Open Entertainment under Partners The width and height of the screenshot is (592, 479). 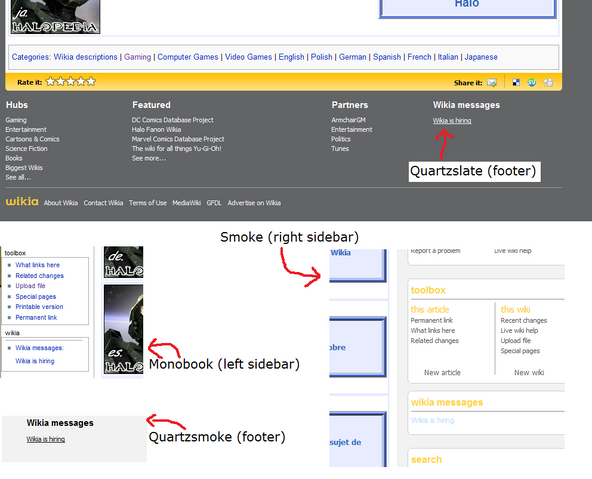point(352,129)
